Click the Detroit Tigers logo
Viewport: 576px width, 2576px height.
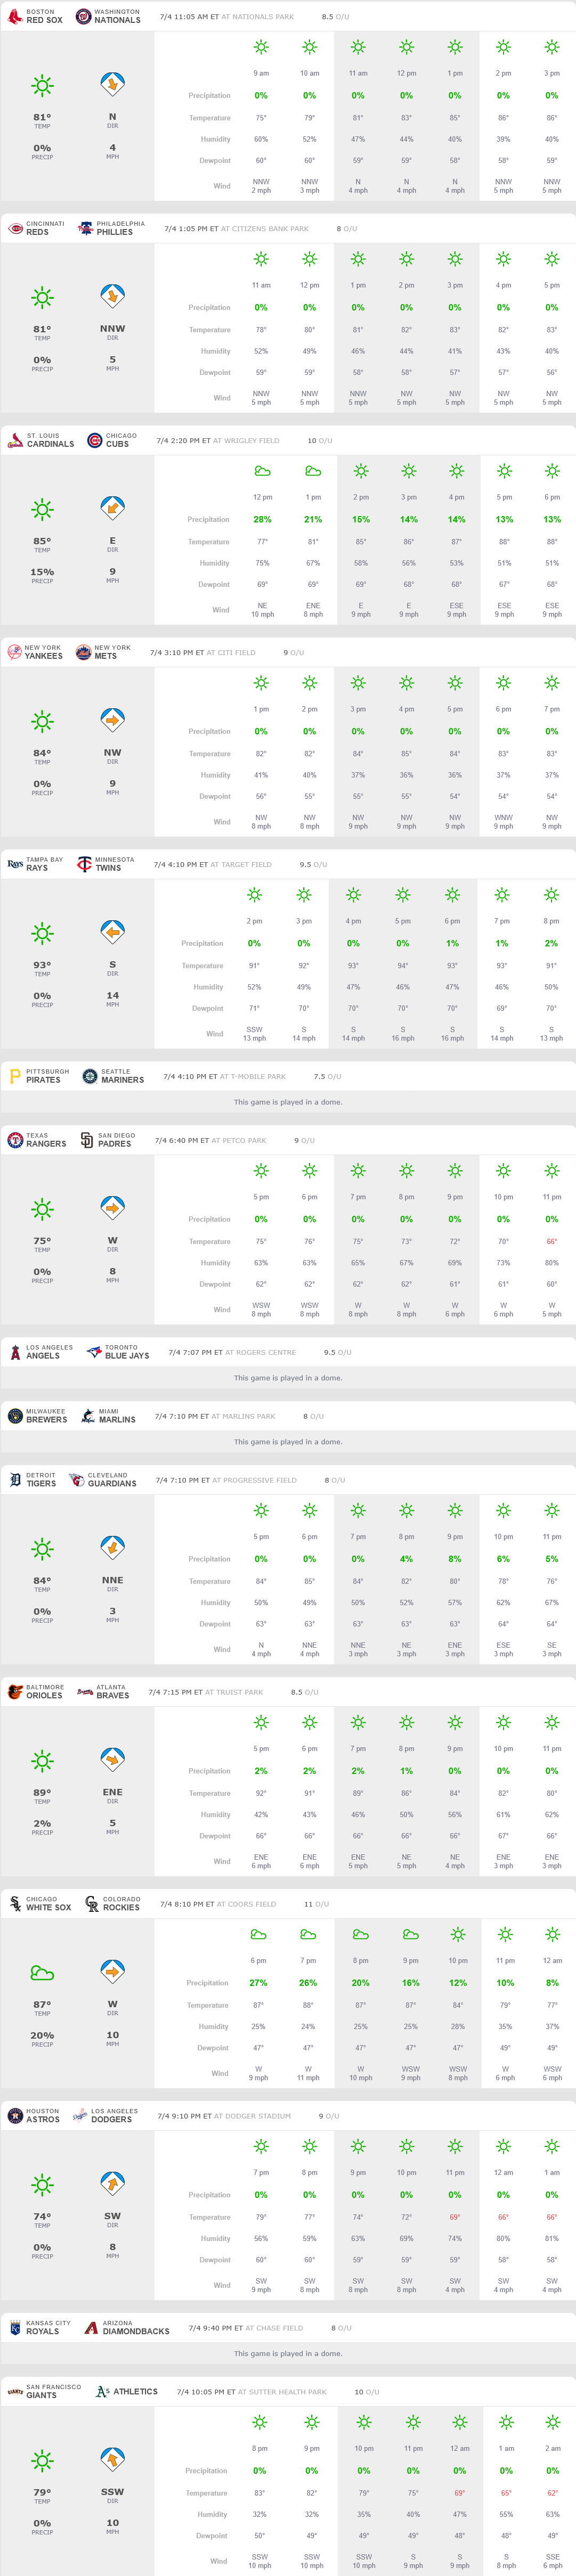pos(15,1481)
